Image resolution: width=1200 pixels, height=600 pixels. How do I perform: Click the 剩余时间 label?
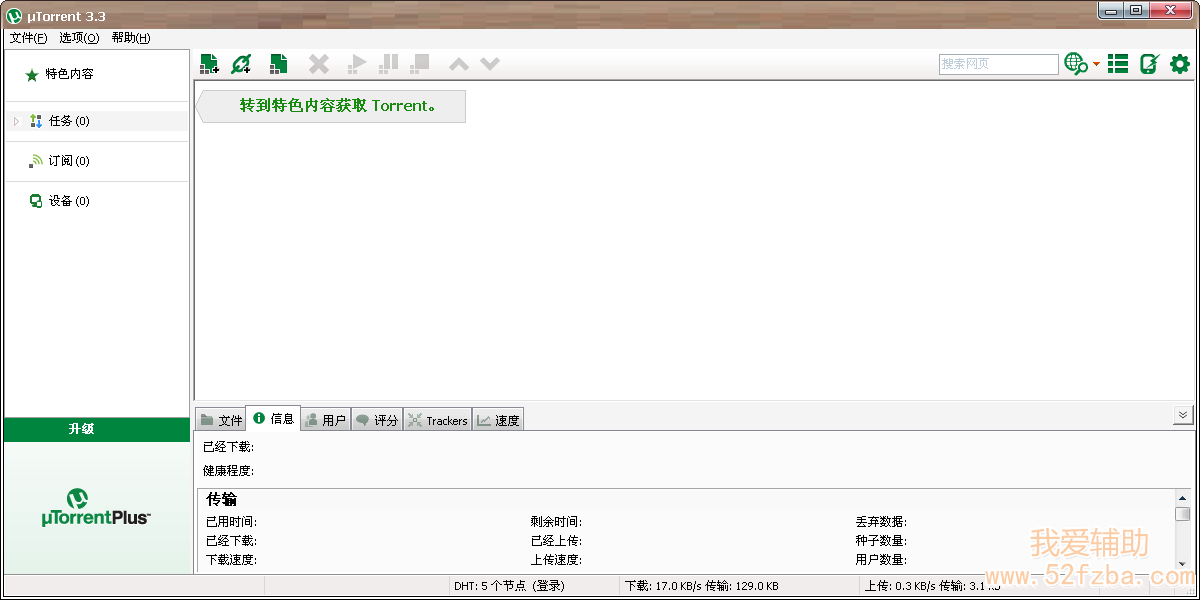point(556,522)
